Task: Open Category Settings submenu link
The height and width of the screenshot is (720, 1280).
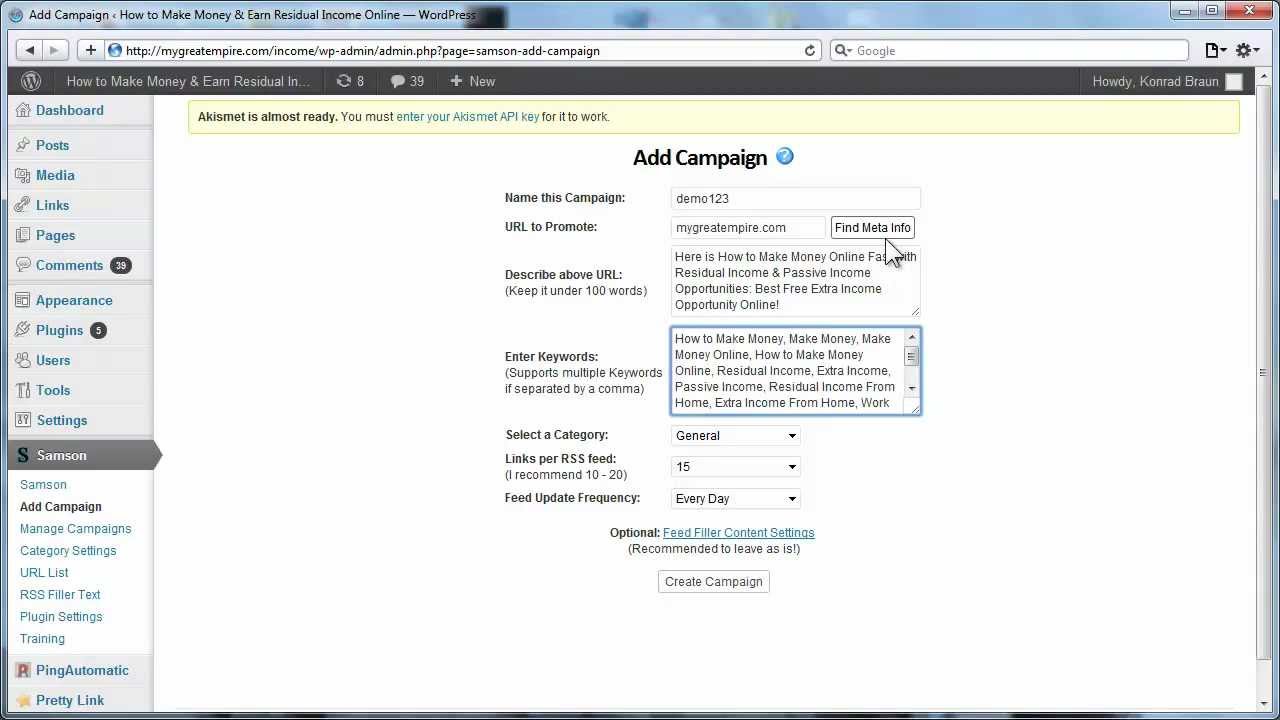Action: 68,550
